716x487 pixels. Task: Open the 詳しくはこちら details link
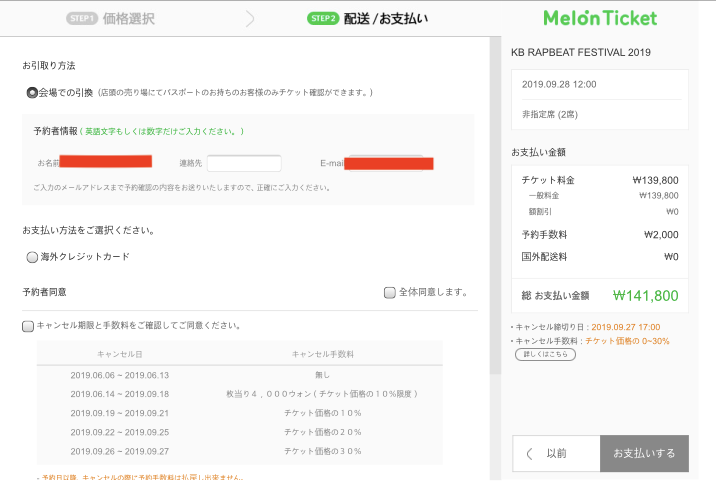click(545, 354)
